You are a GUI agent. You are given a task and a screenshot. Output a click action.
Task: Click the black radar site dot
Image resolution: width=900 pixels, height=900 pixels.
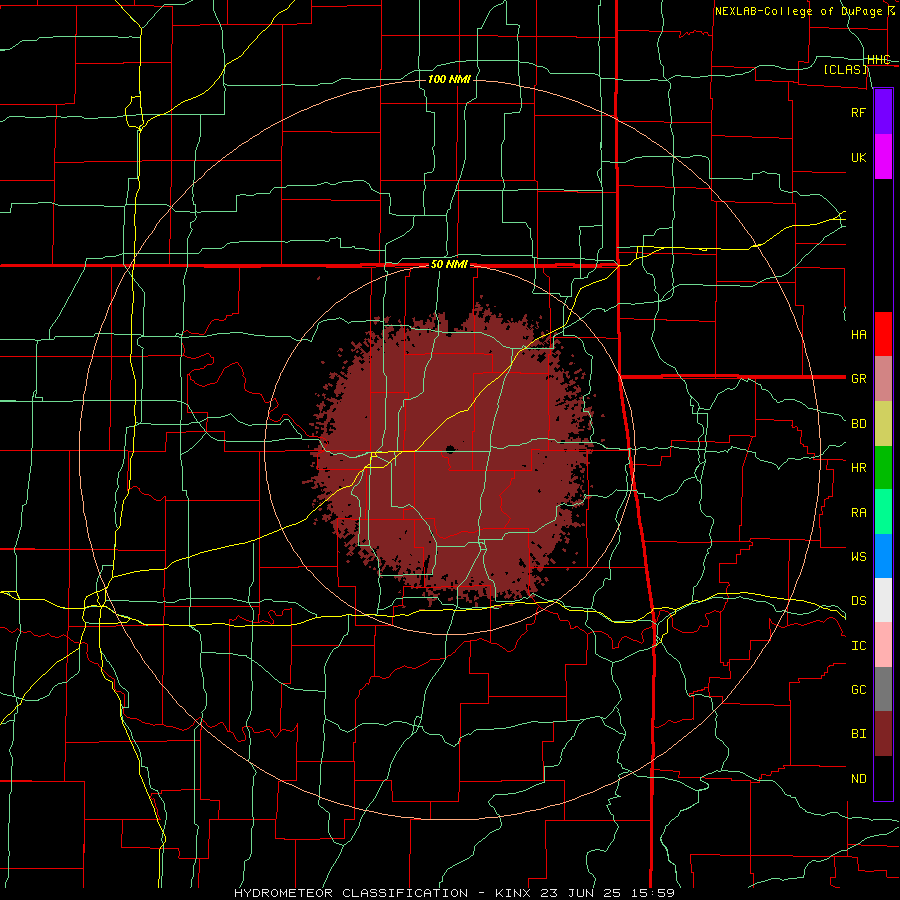click(x=450, y=449)
